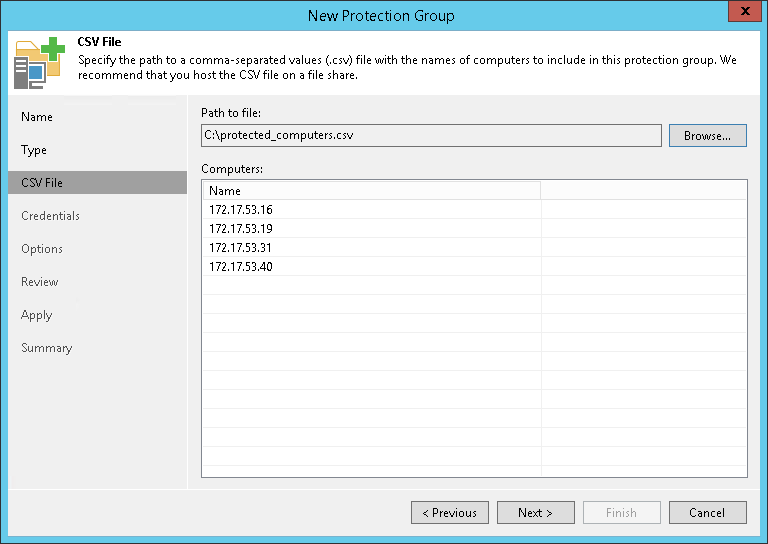
Task: Select computer 172.17.53.16 in the list
Action: [x=241, y=210]
